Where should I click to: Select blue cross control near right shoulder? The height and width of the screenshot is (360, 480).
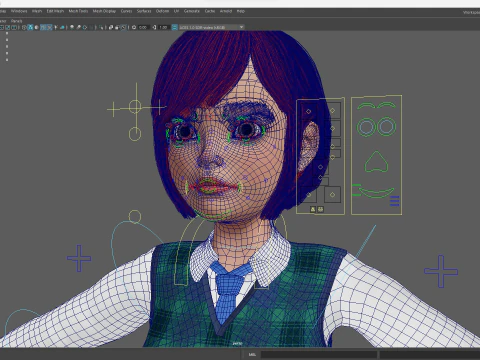click(441, 271)
